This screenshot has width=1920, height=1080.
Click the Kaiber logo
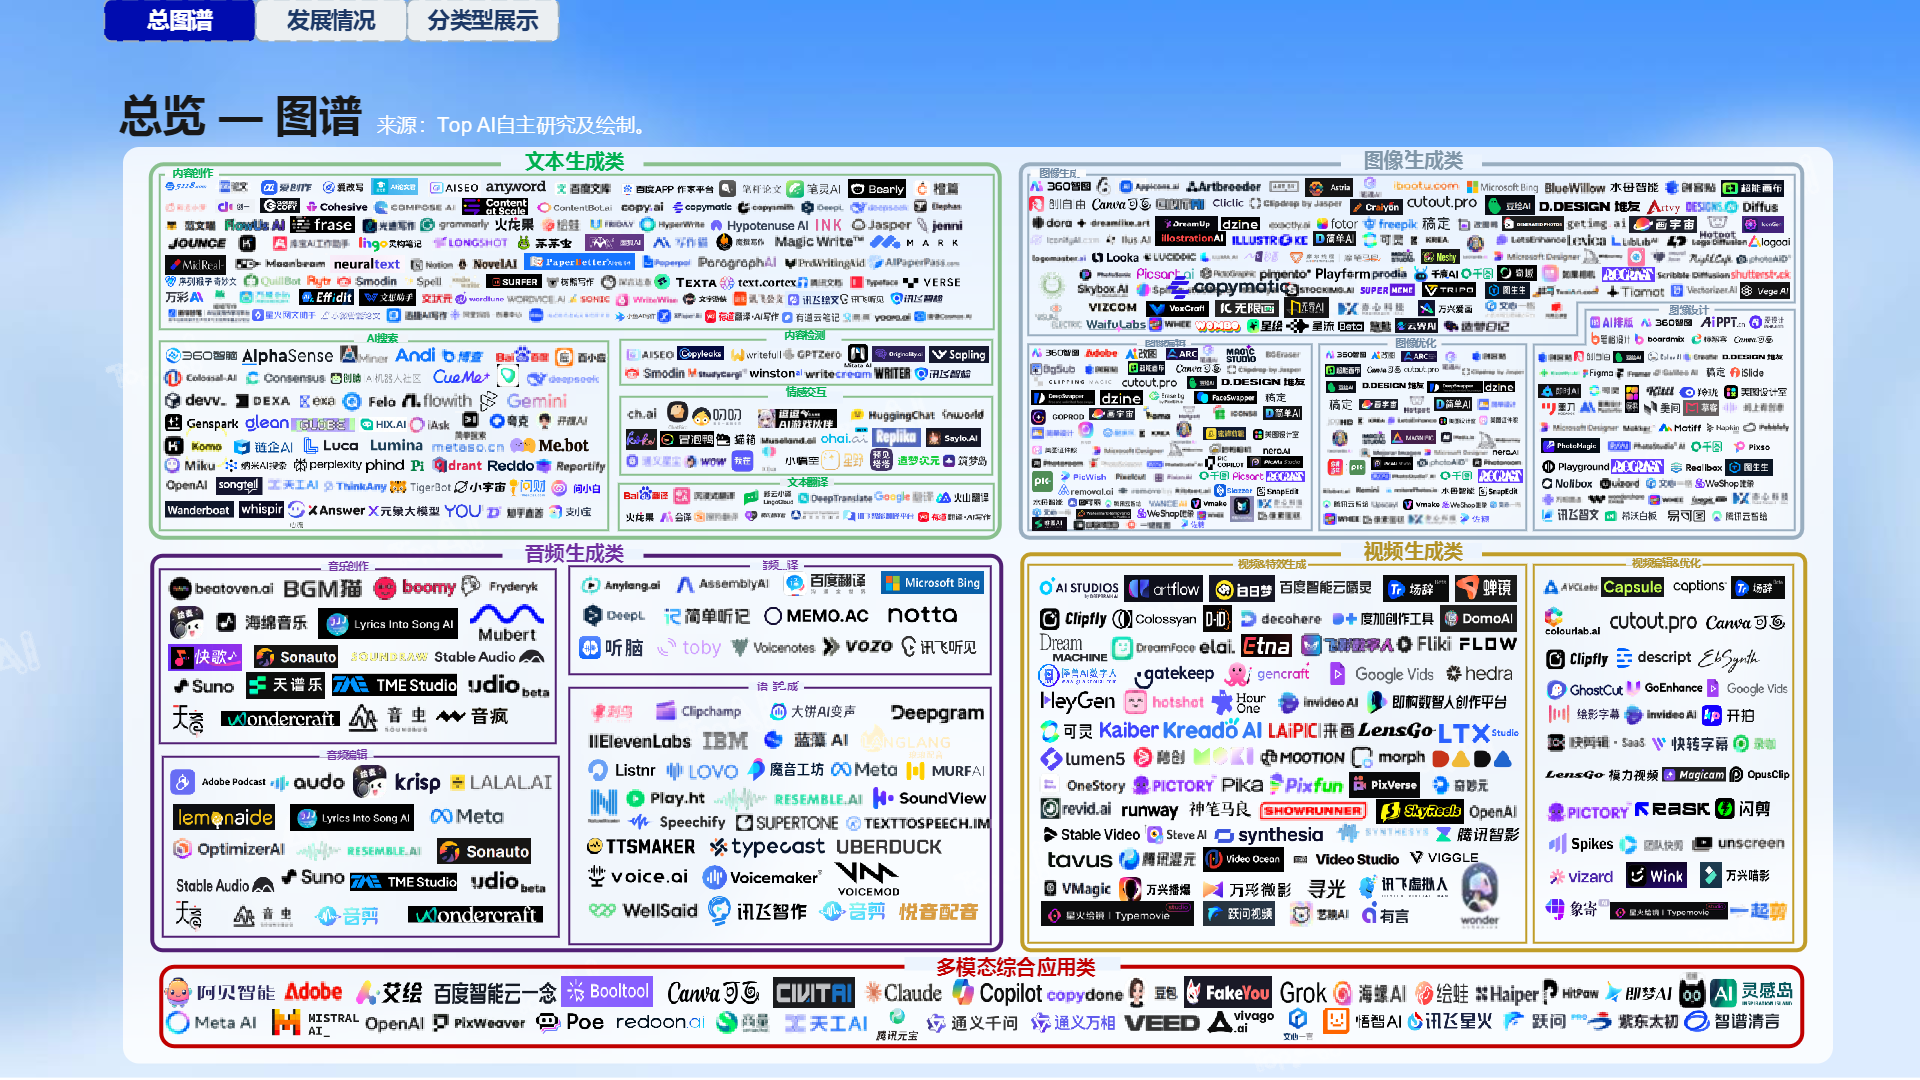coord(1128,730)
